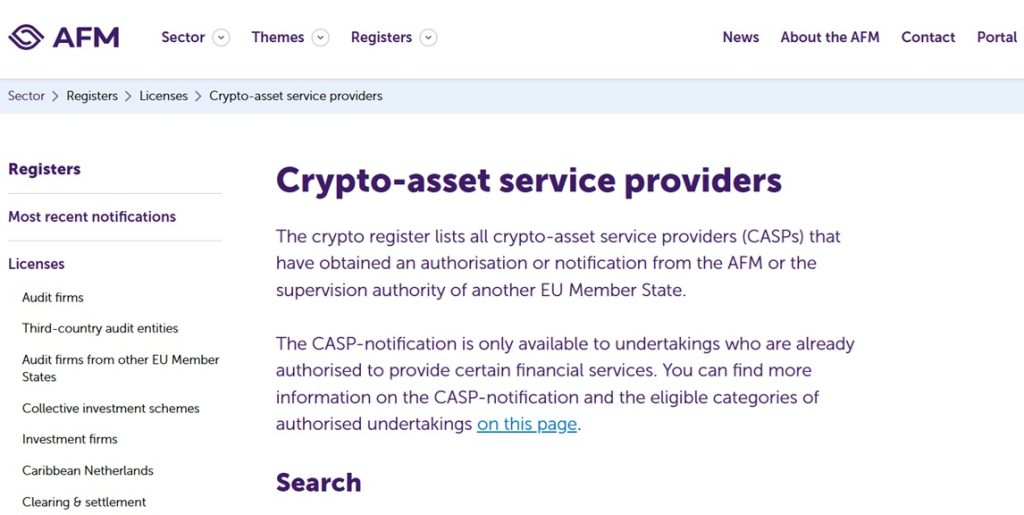Select Caribbean Netherlands sidebar entry
The width and height of the screenshot is (1024, 515).
click(88, 470)
